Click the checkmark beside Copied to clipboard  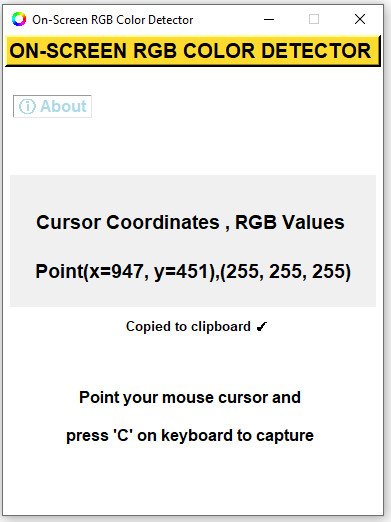click(262, 326)
